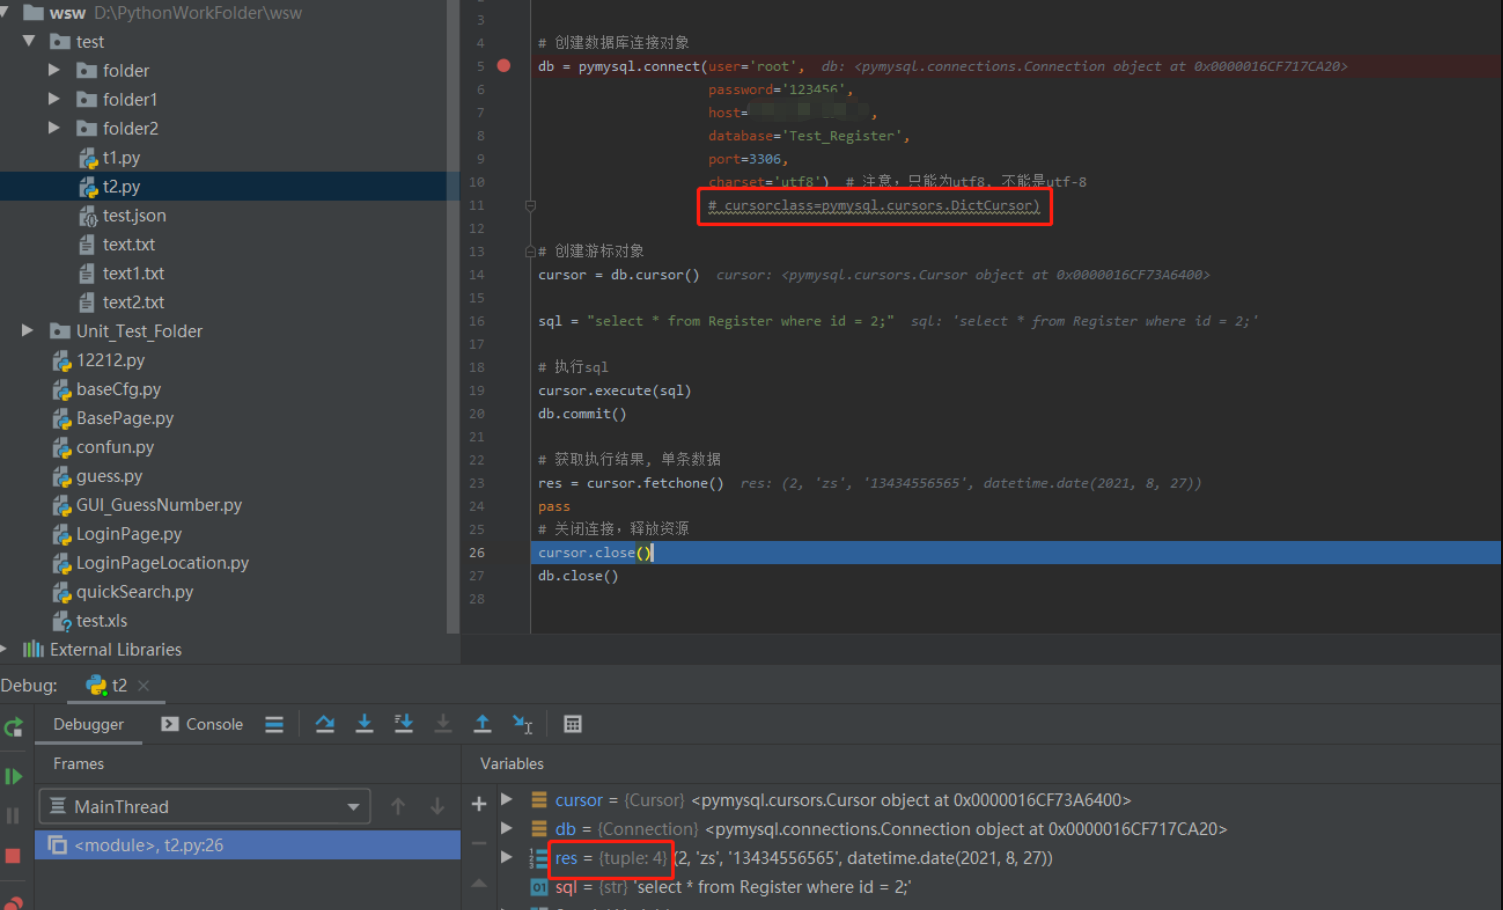Switch to the Debugger tab
The width and height of the screenshot is (1503, 910).
89,724
